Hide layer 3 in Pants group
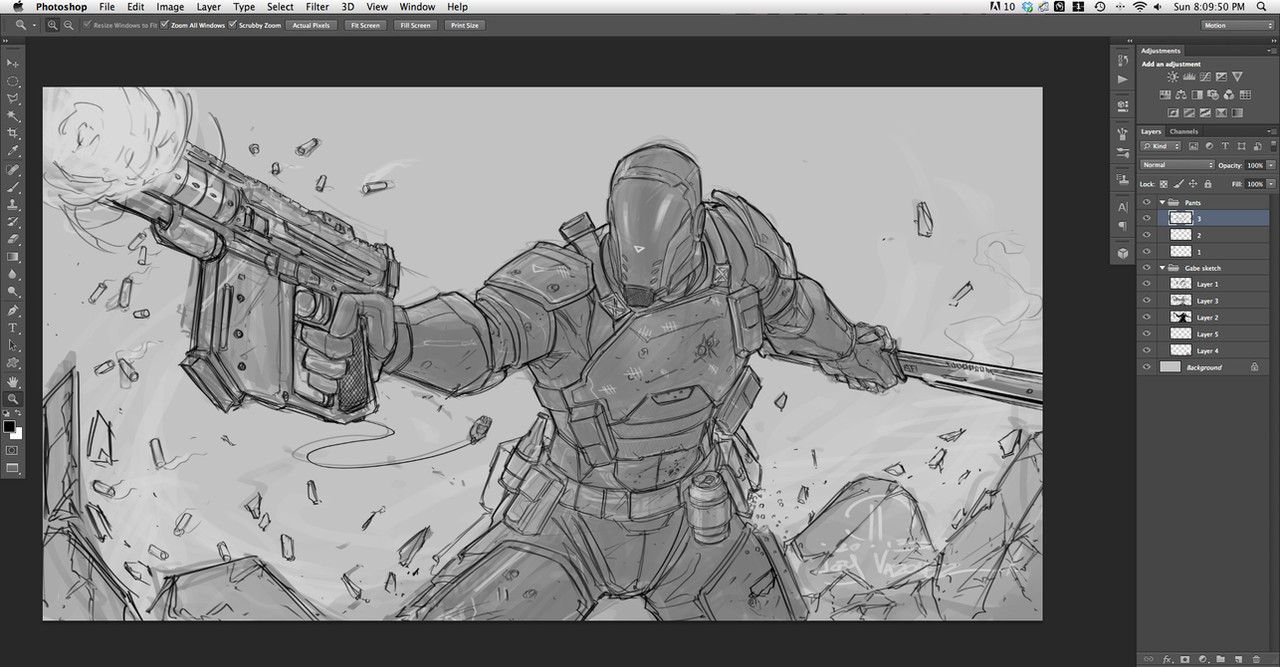Viewport: 1280px width, 667px height. [x=1146, y=218]
